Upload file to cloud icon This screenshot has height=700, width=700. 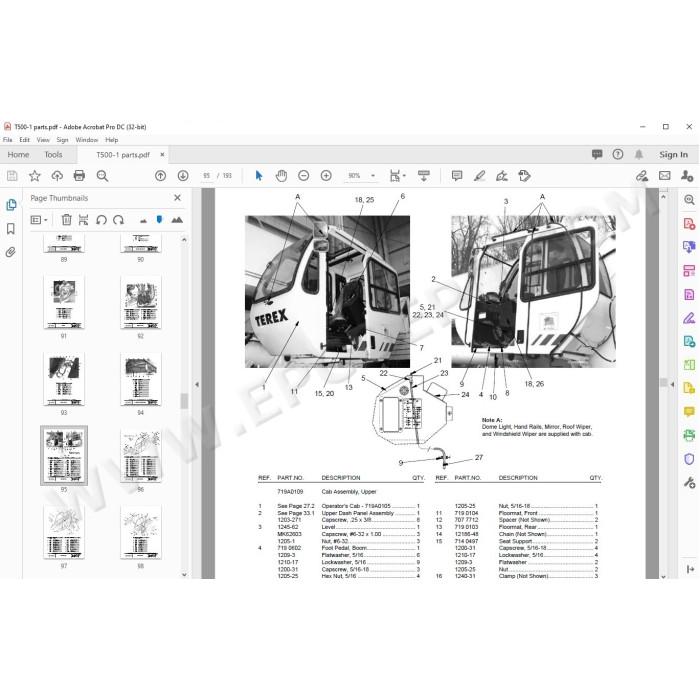coord(57,176)
